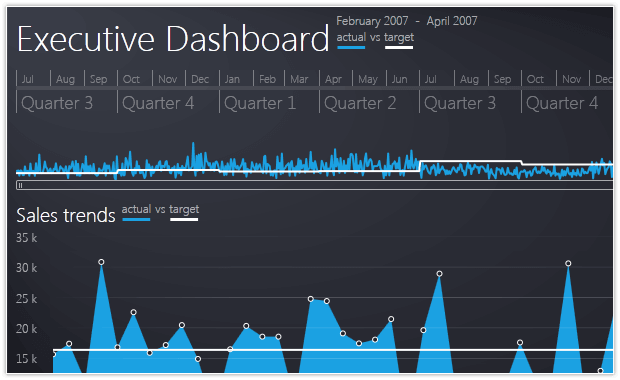This screenshot has height=380, width=620.
Task: Click 'target' in the Executive Dashboard legend
Action: point(399,38)
